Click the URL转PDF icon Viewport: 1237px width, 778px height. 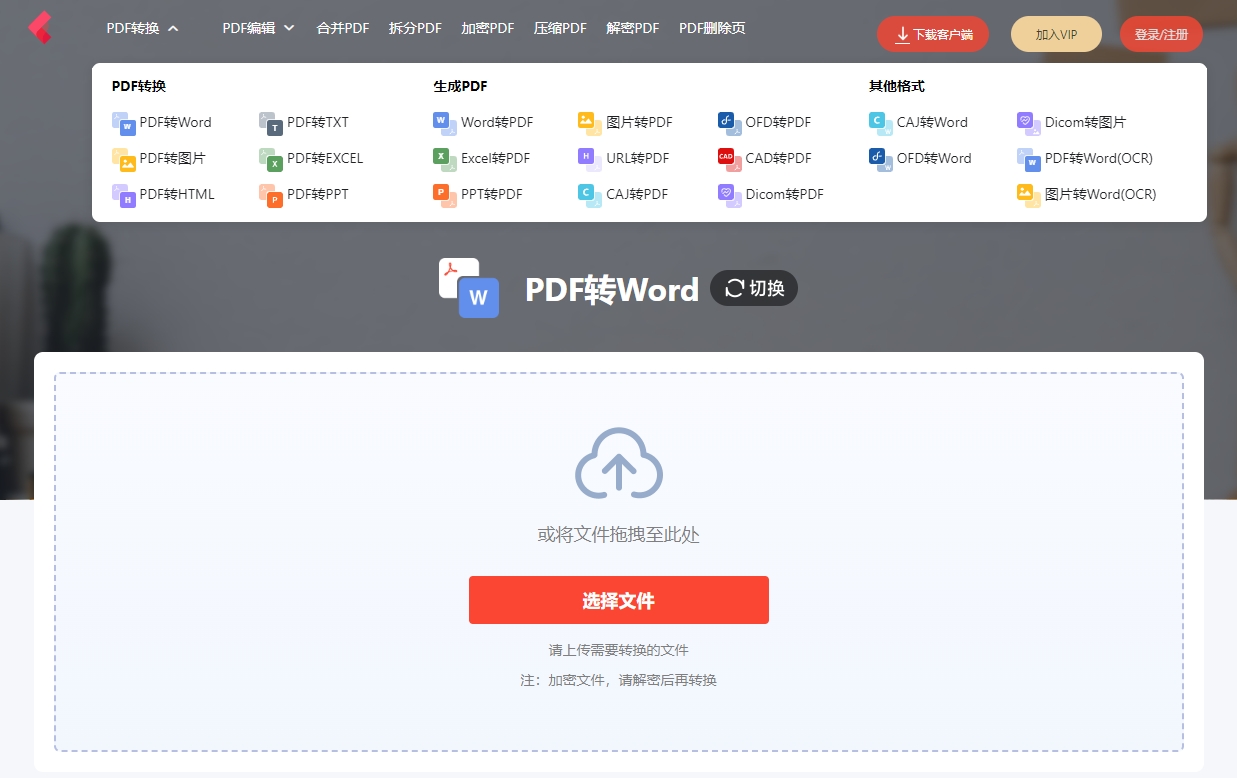[589, 159]
